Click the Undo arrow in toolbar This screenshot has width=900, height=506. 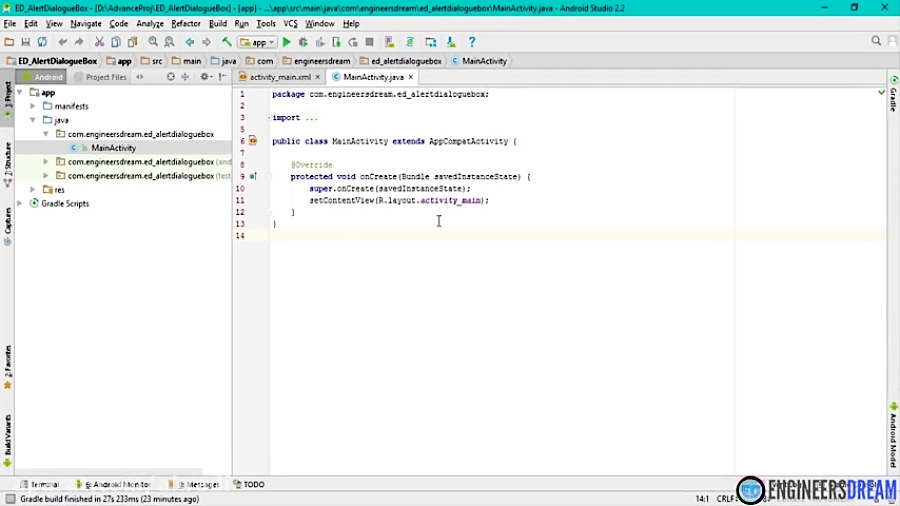(63, 42)
